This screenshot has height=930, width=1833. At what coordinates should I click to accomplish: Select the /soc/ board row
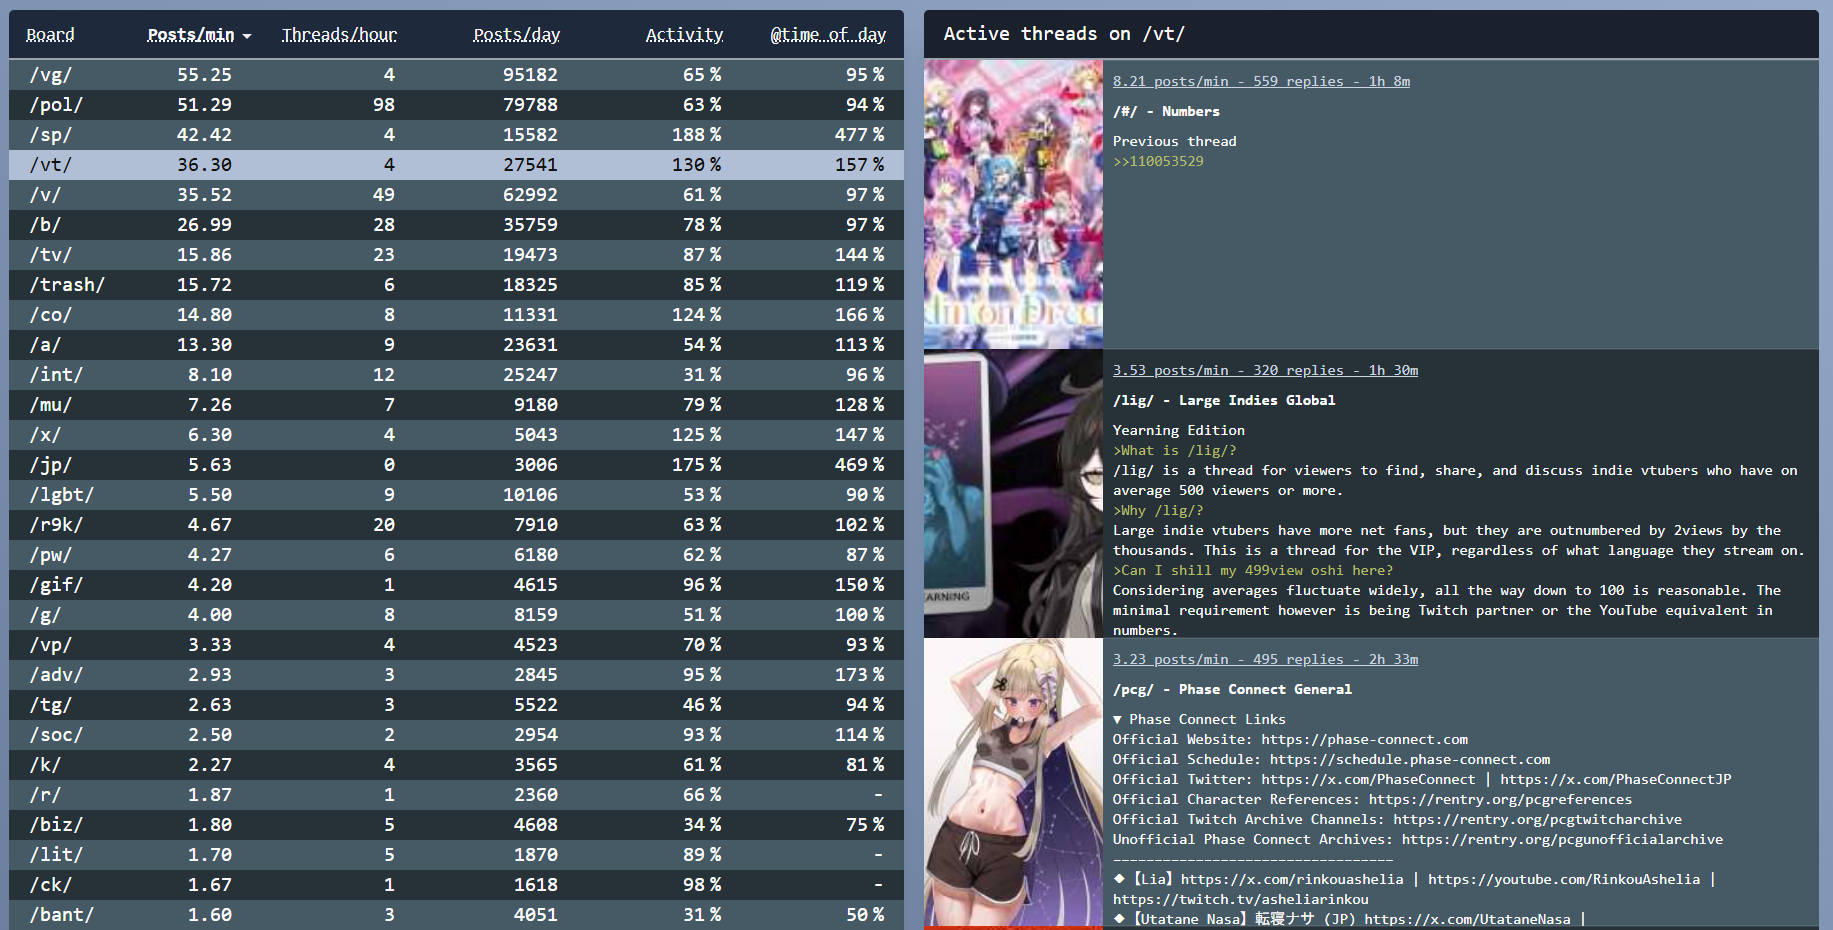[456, 735]
